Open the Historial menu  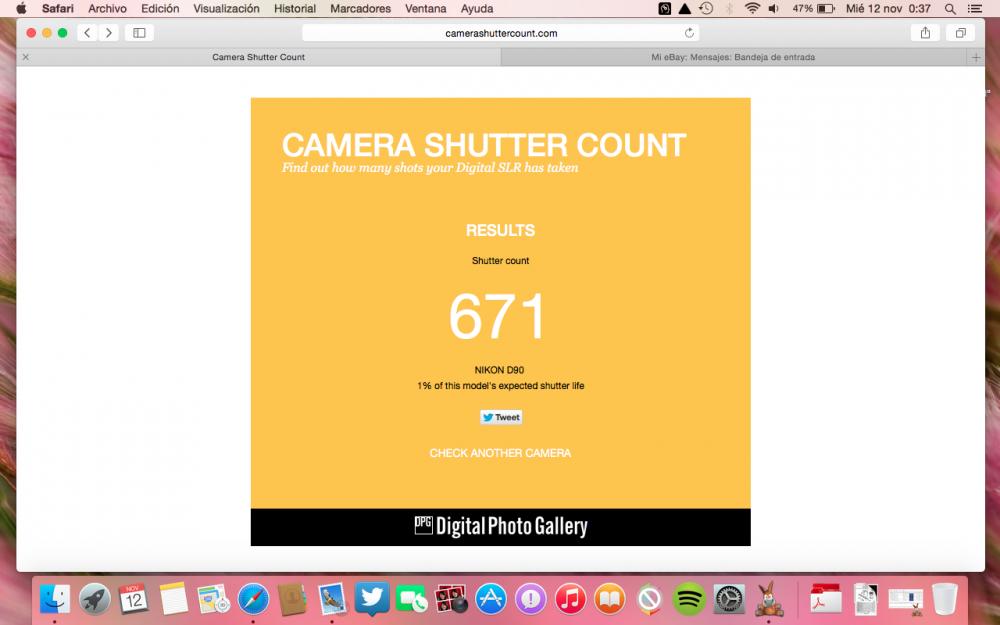[295, 9]
